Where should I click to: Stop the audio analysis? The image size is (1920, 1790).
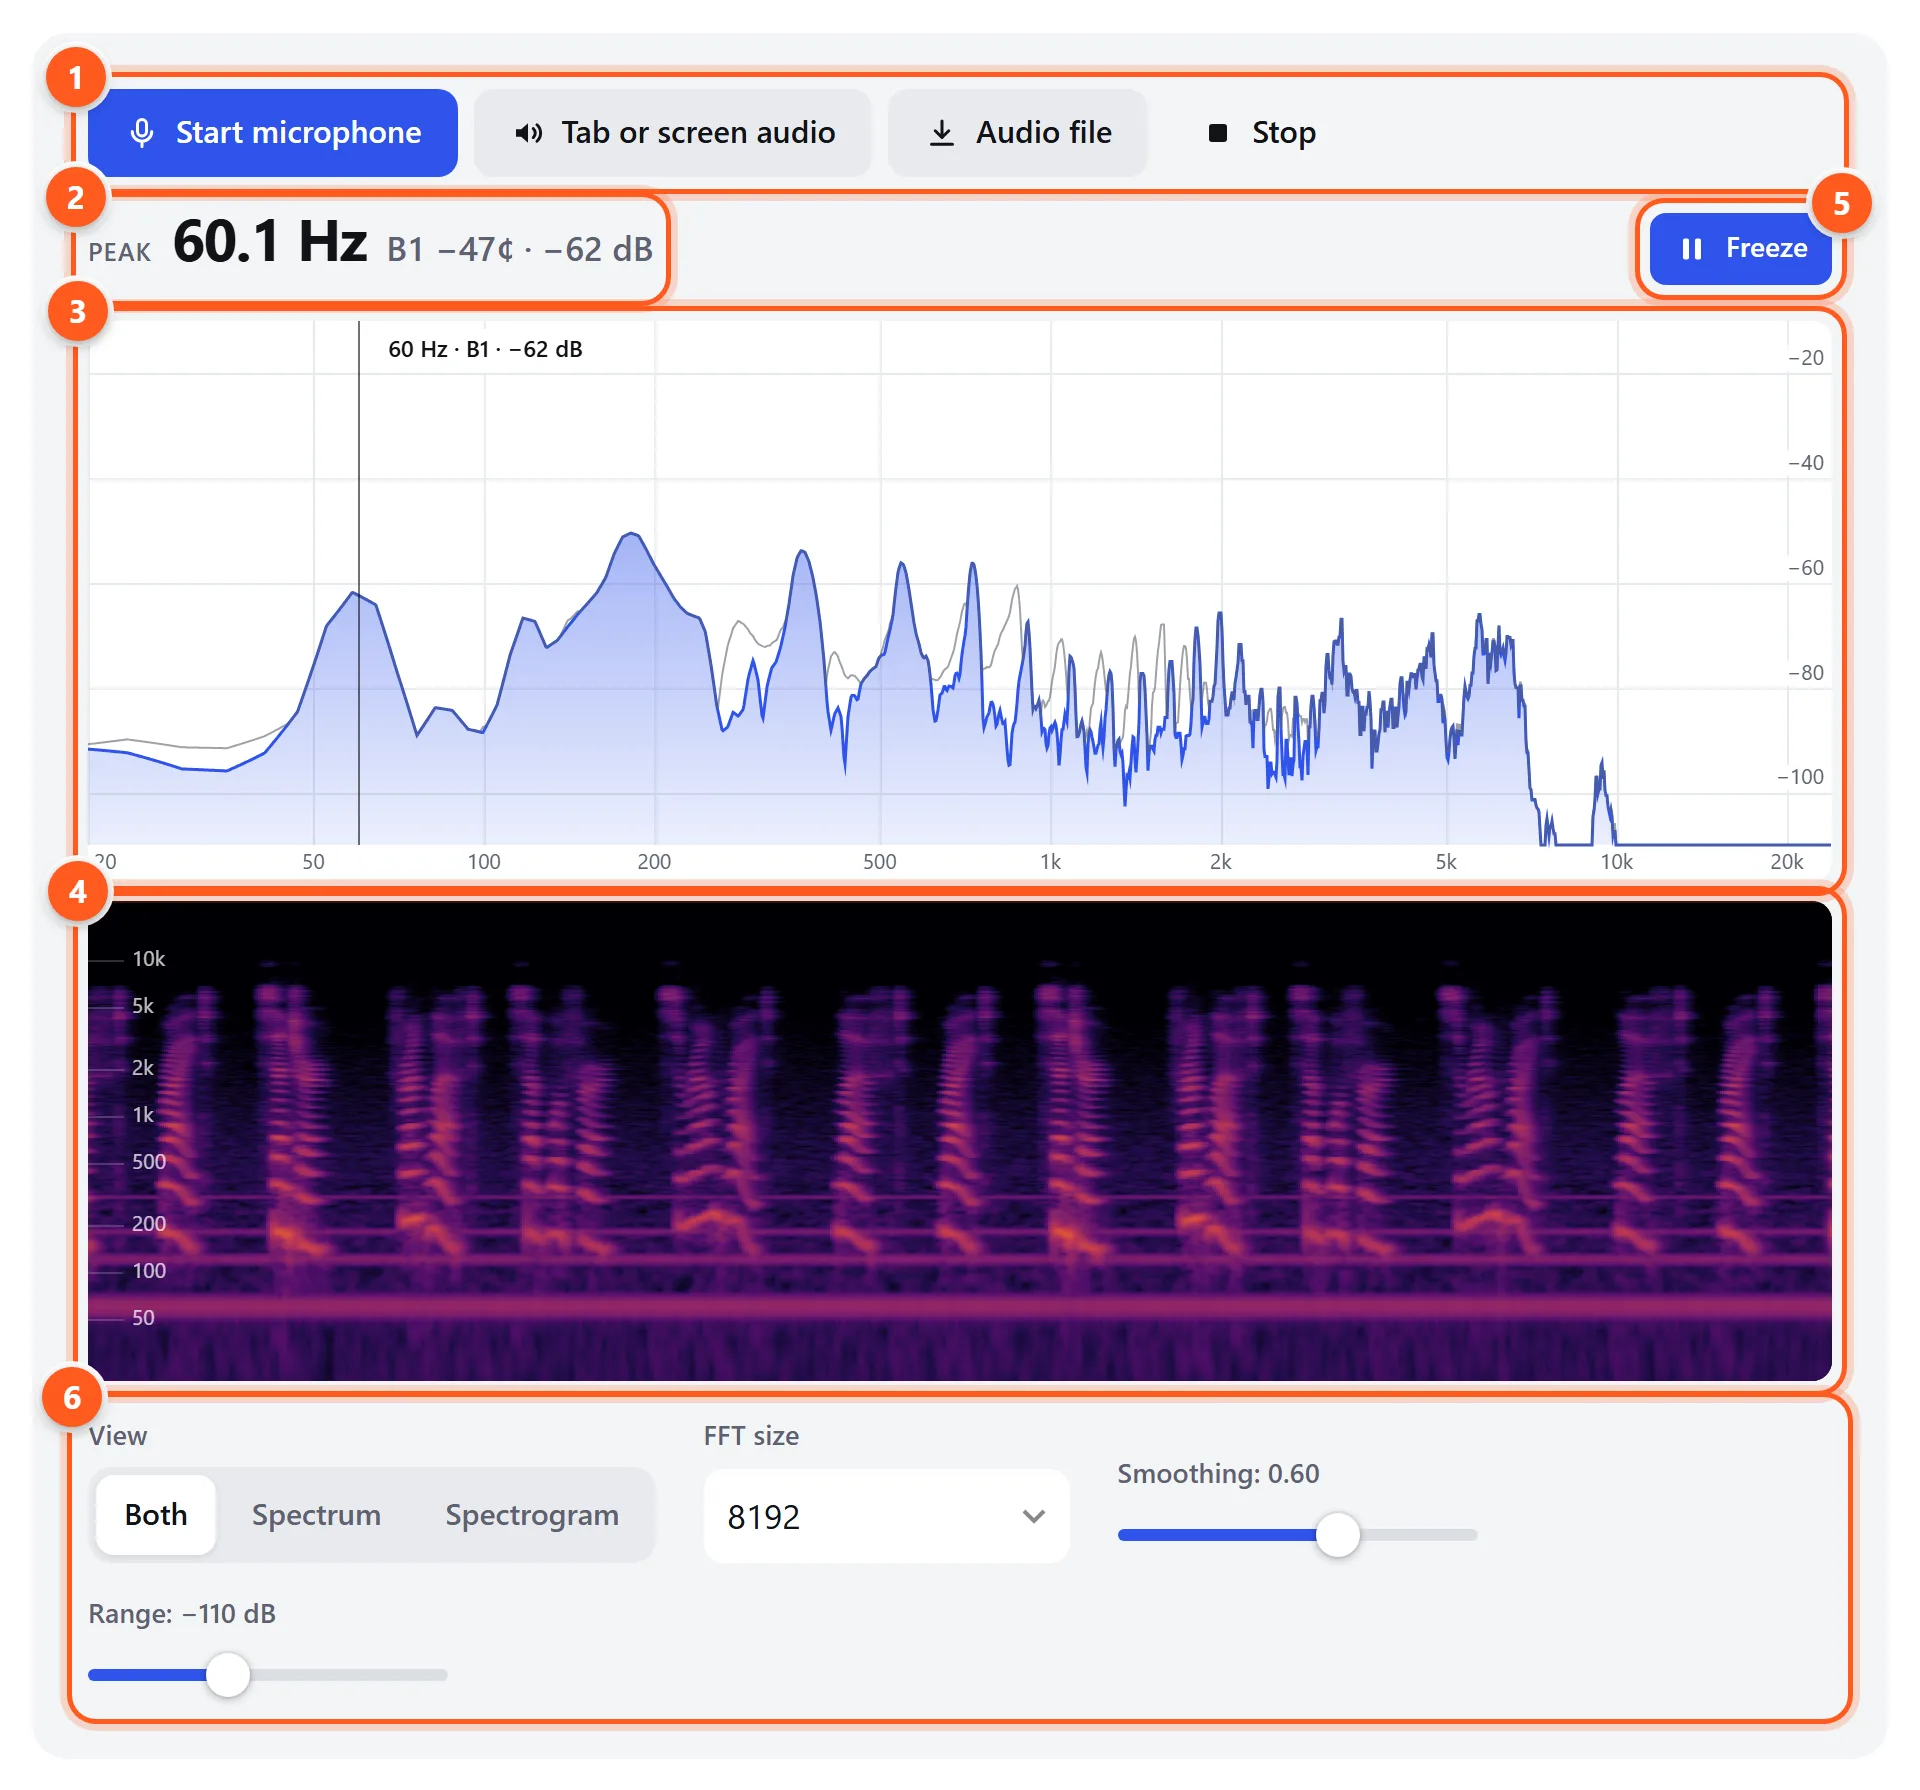click(1262, 133)
